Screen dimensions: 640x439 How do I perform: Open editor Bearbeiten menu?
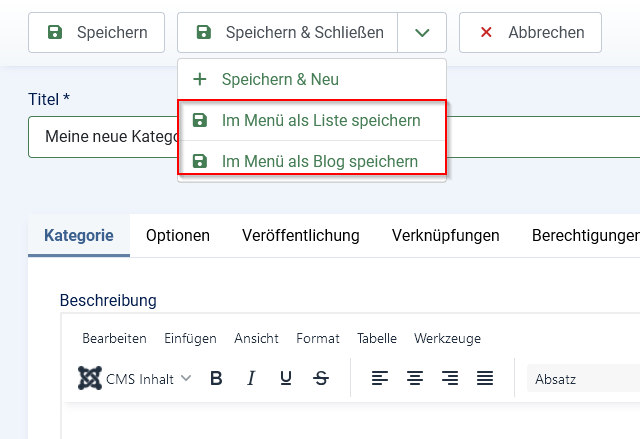click(114, 338)
